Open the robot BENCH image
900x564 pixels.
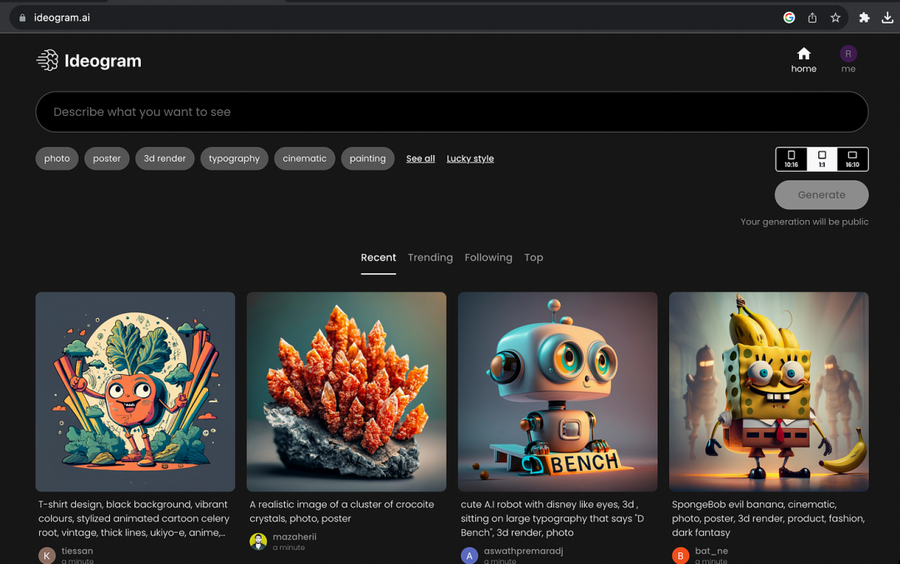click(x=558, y=392)
